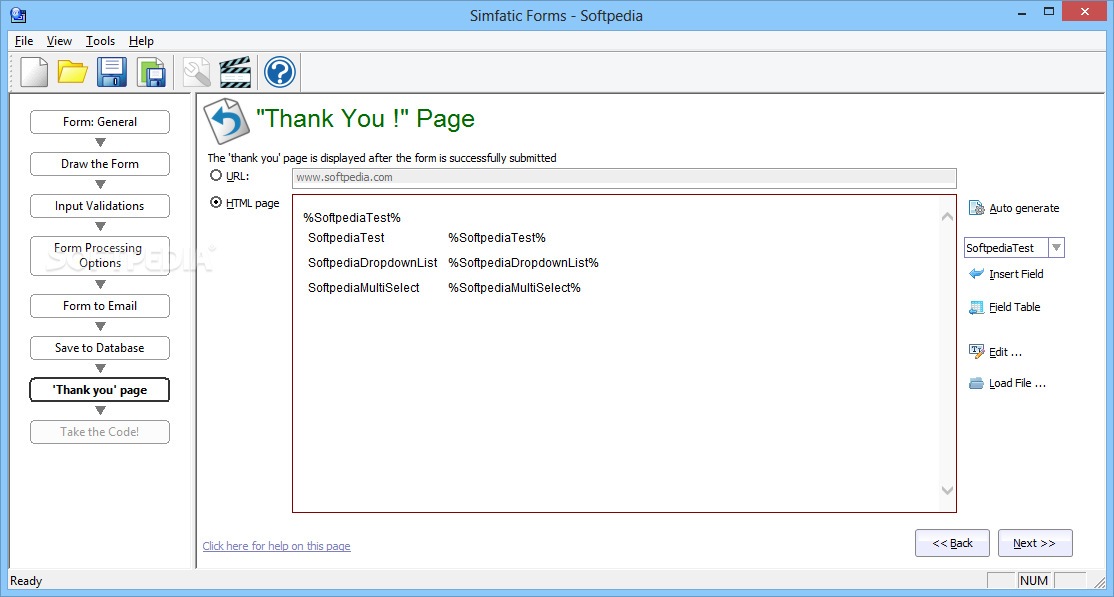
Task: Go to Draw the Form step
Action: (x=100, y=163)
